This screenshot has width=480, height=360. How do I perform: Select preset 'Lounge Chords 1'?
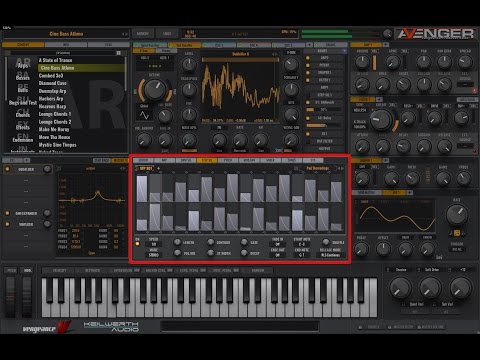55,114
